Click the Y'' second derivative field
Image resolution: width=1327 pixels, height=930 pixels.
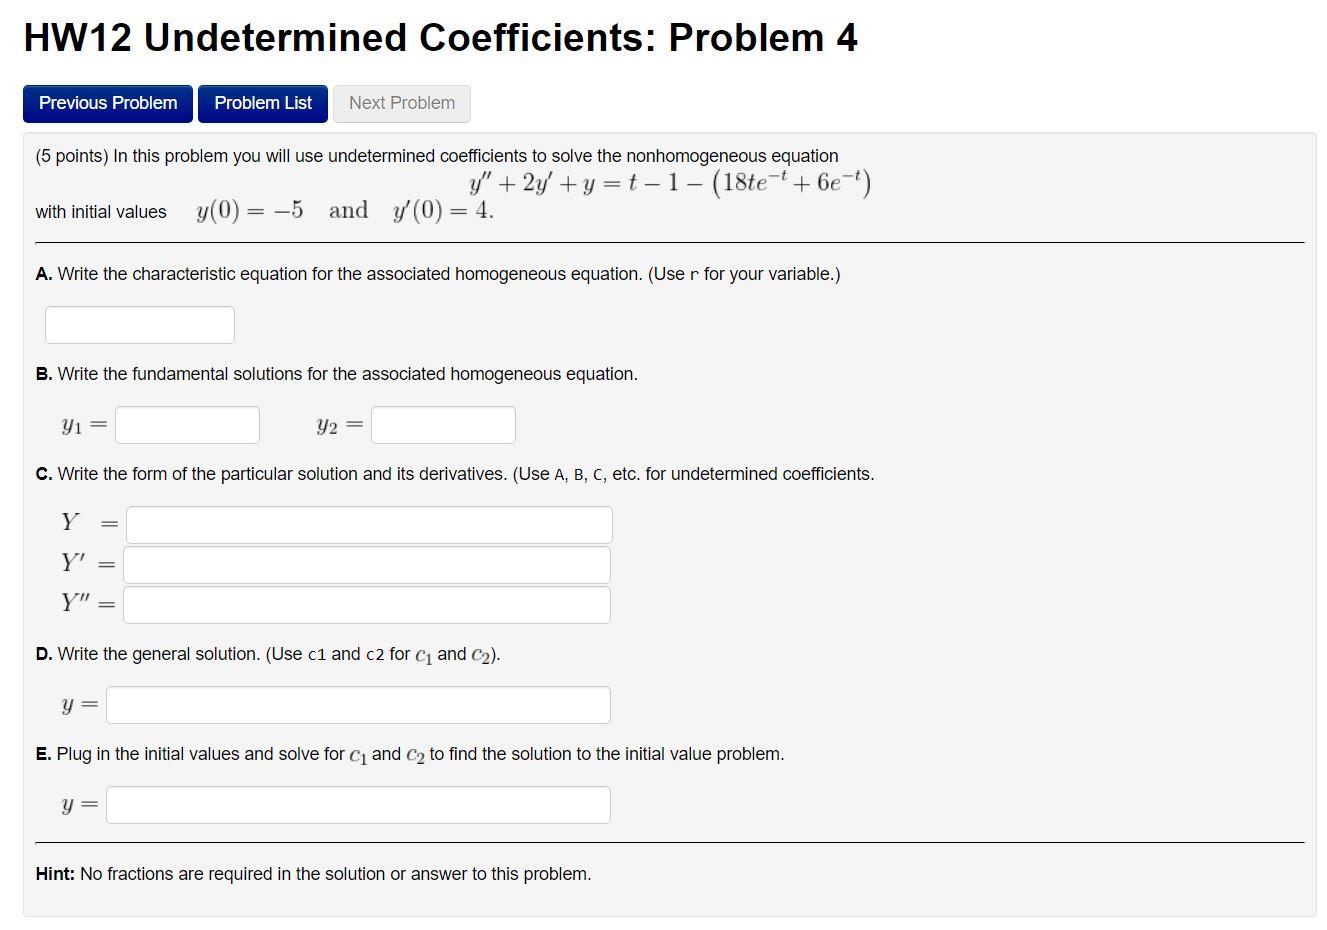click(368, 603)
